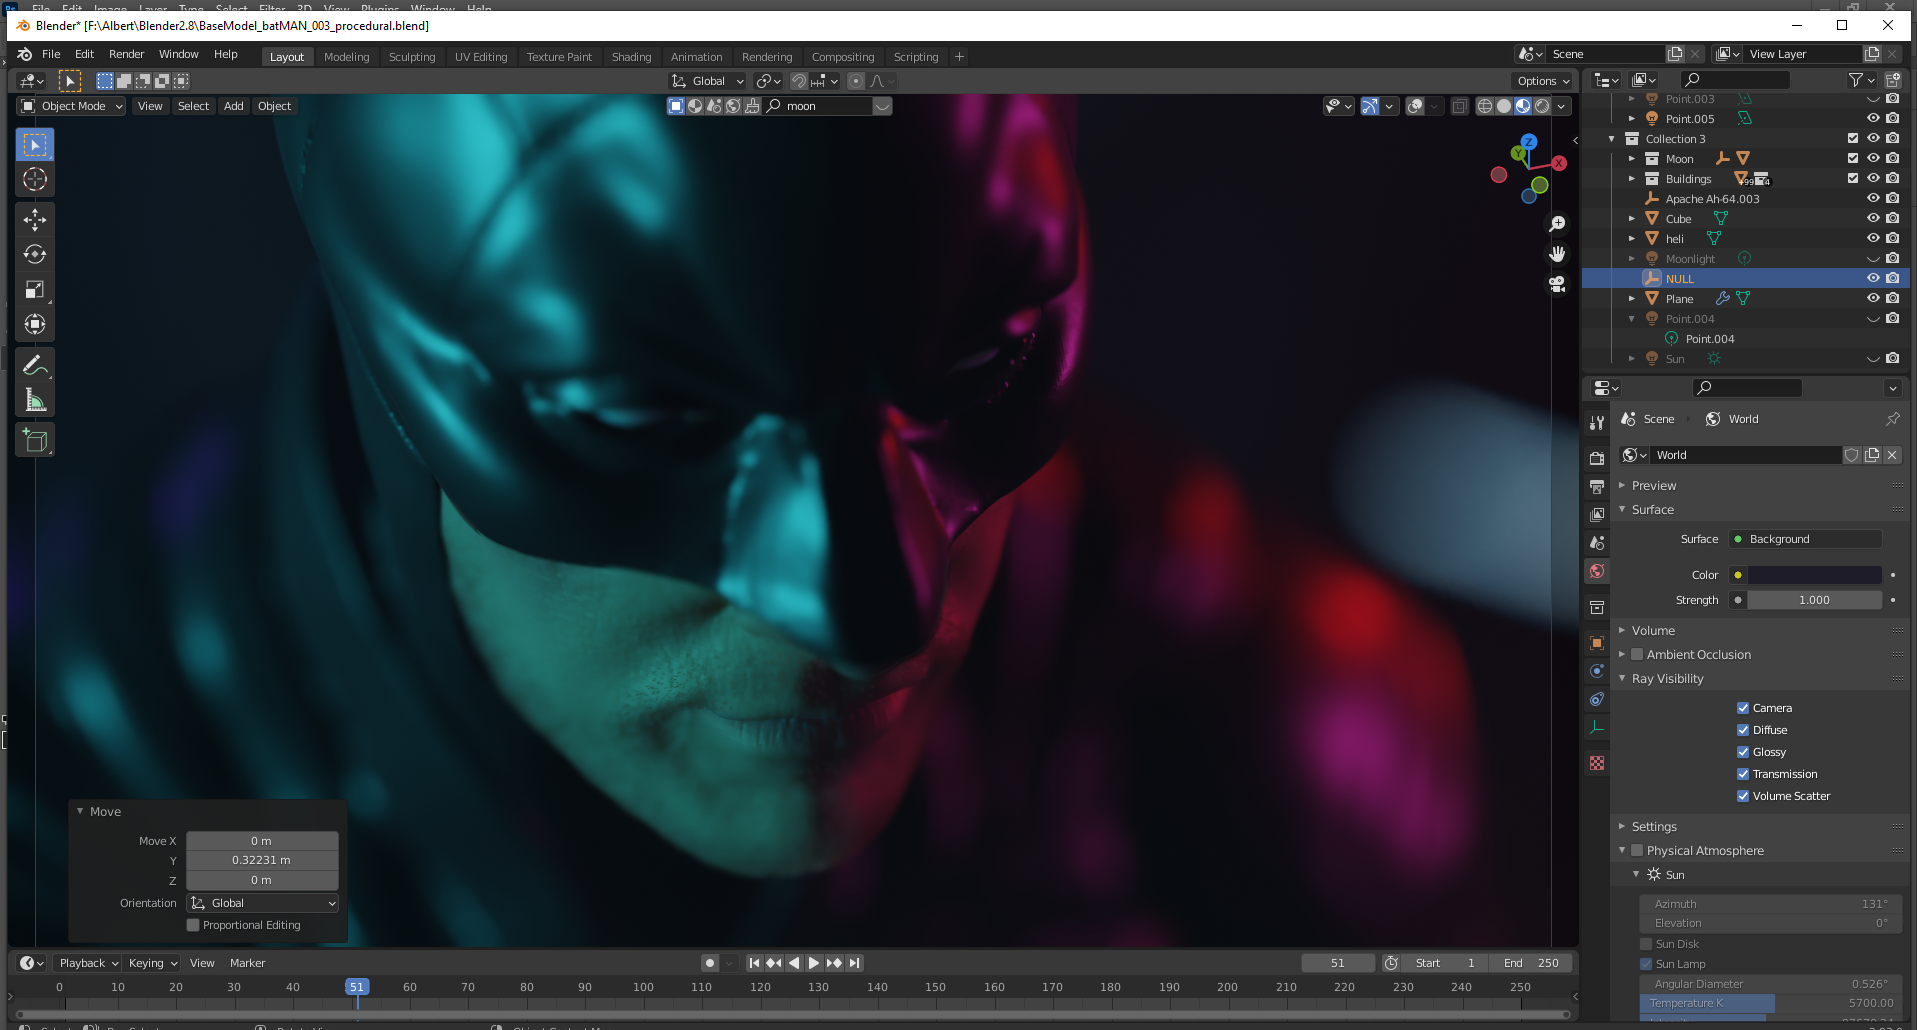
Task: Switch to solid viewport shading
Action: point(1504,106)
